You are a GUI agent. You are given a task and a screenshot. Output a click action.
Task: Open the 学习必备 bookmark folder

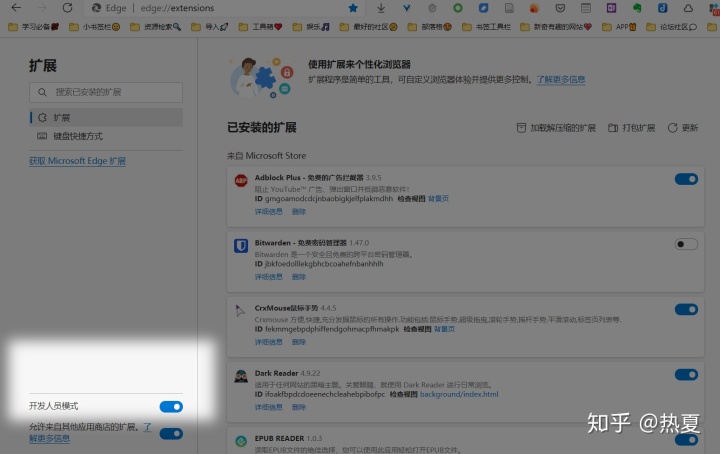tap(34, 27)
